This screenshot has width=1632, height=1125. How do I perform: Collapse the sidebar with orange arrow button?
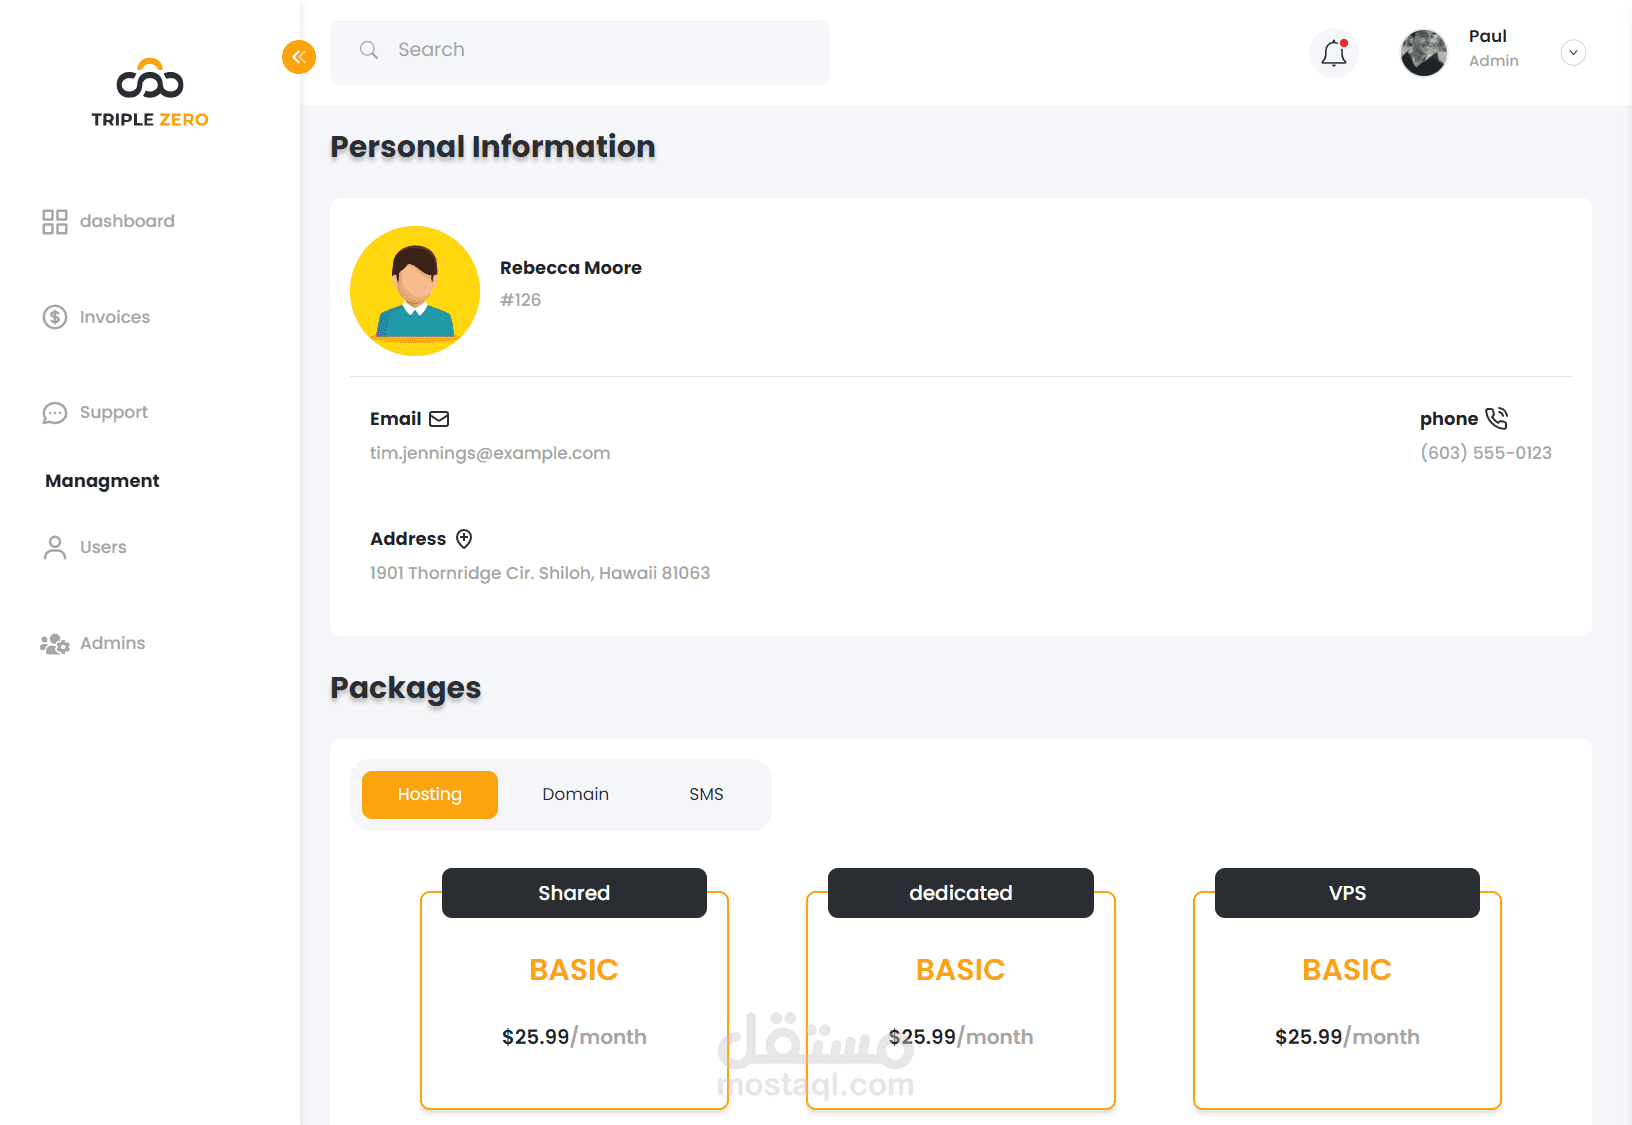point(299,57)
